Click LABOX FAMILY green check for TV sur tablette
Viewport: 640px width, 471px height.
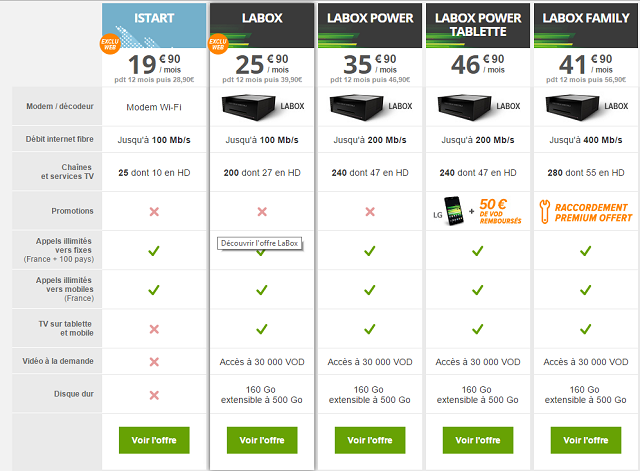coord(585,328)
